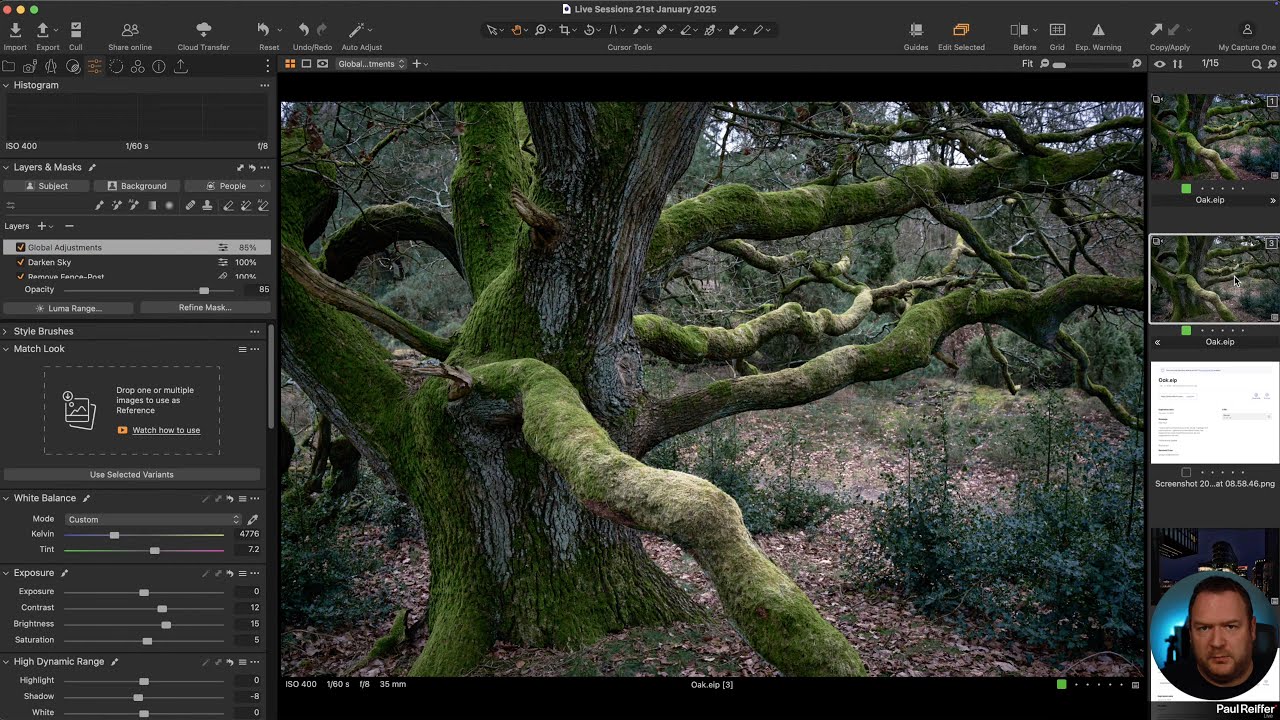Screen dimensions: 1280x720
Task: Open the Capture tool tab with camera icon
Action: tap(30, 66)
